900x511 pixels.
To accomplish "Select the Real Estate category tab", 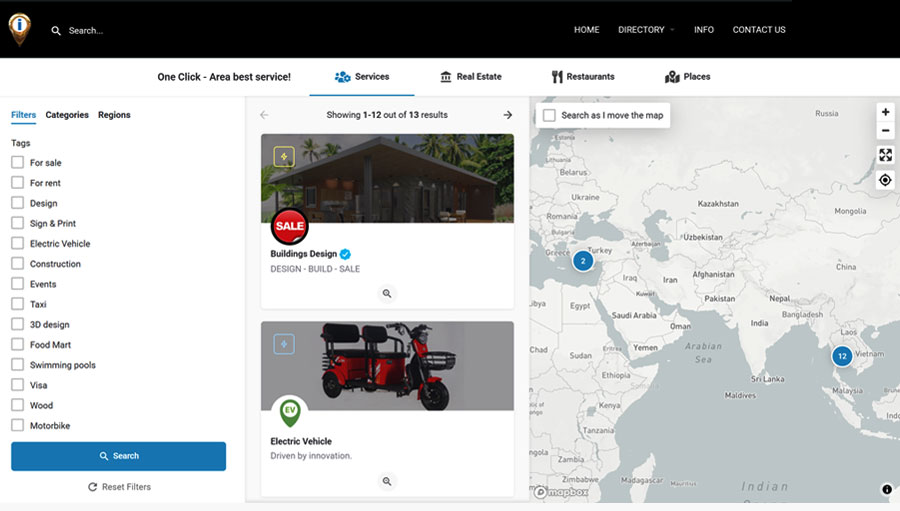I will tap(470, 77).
